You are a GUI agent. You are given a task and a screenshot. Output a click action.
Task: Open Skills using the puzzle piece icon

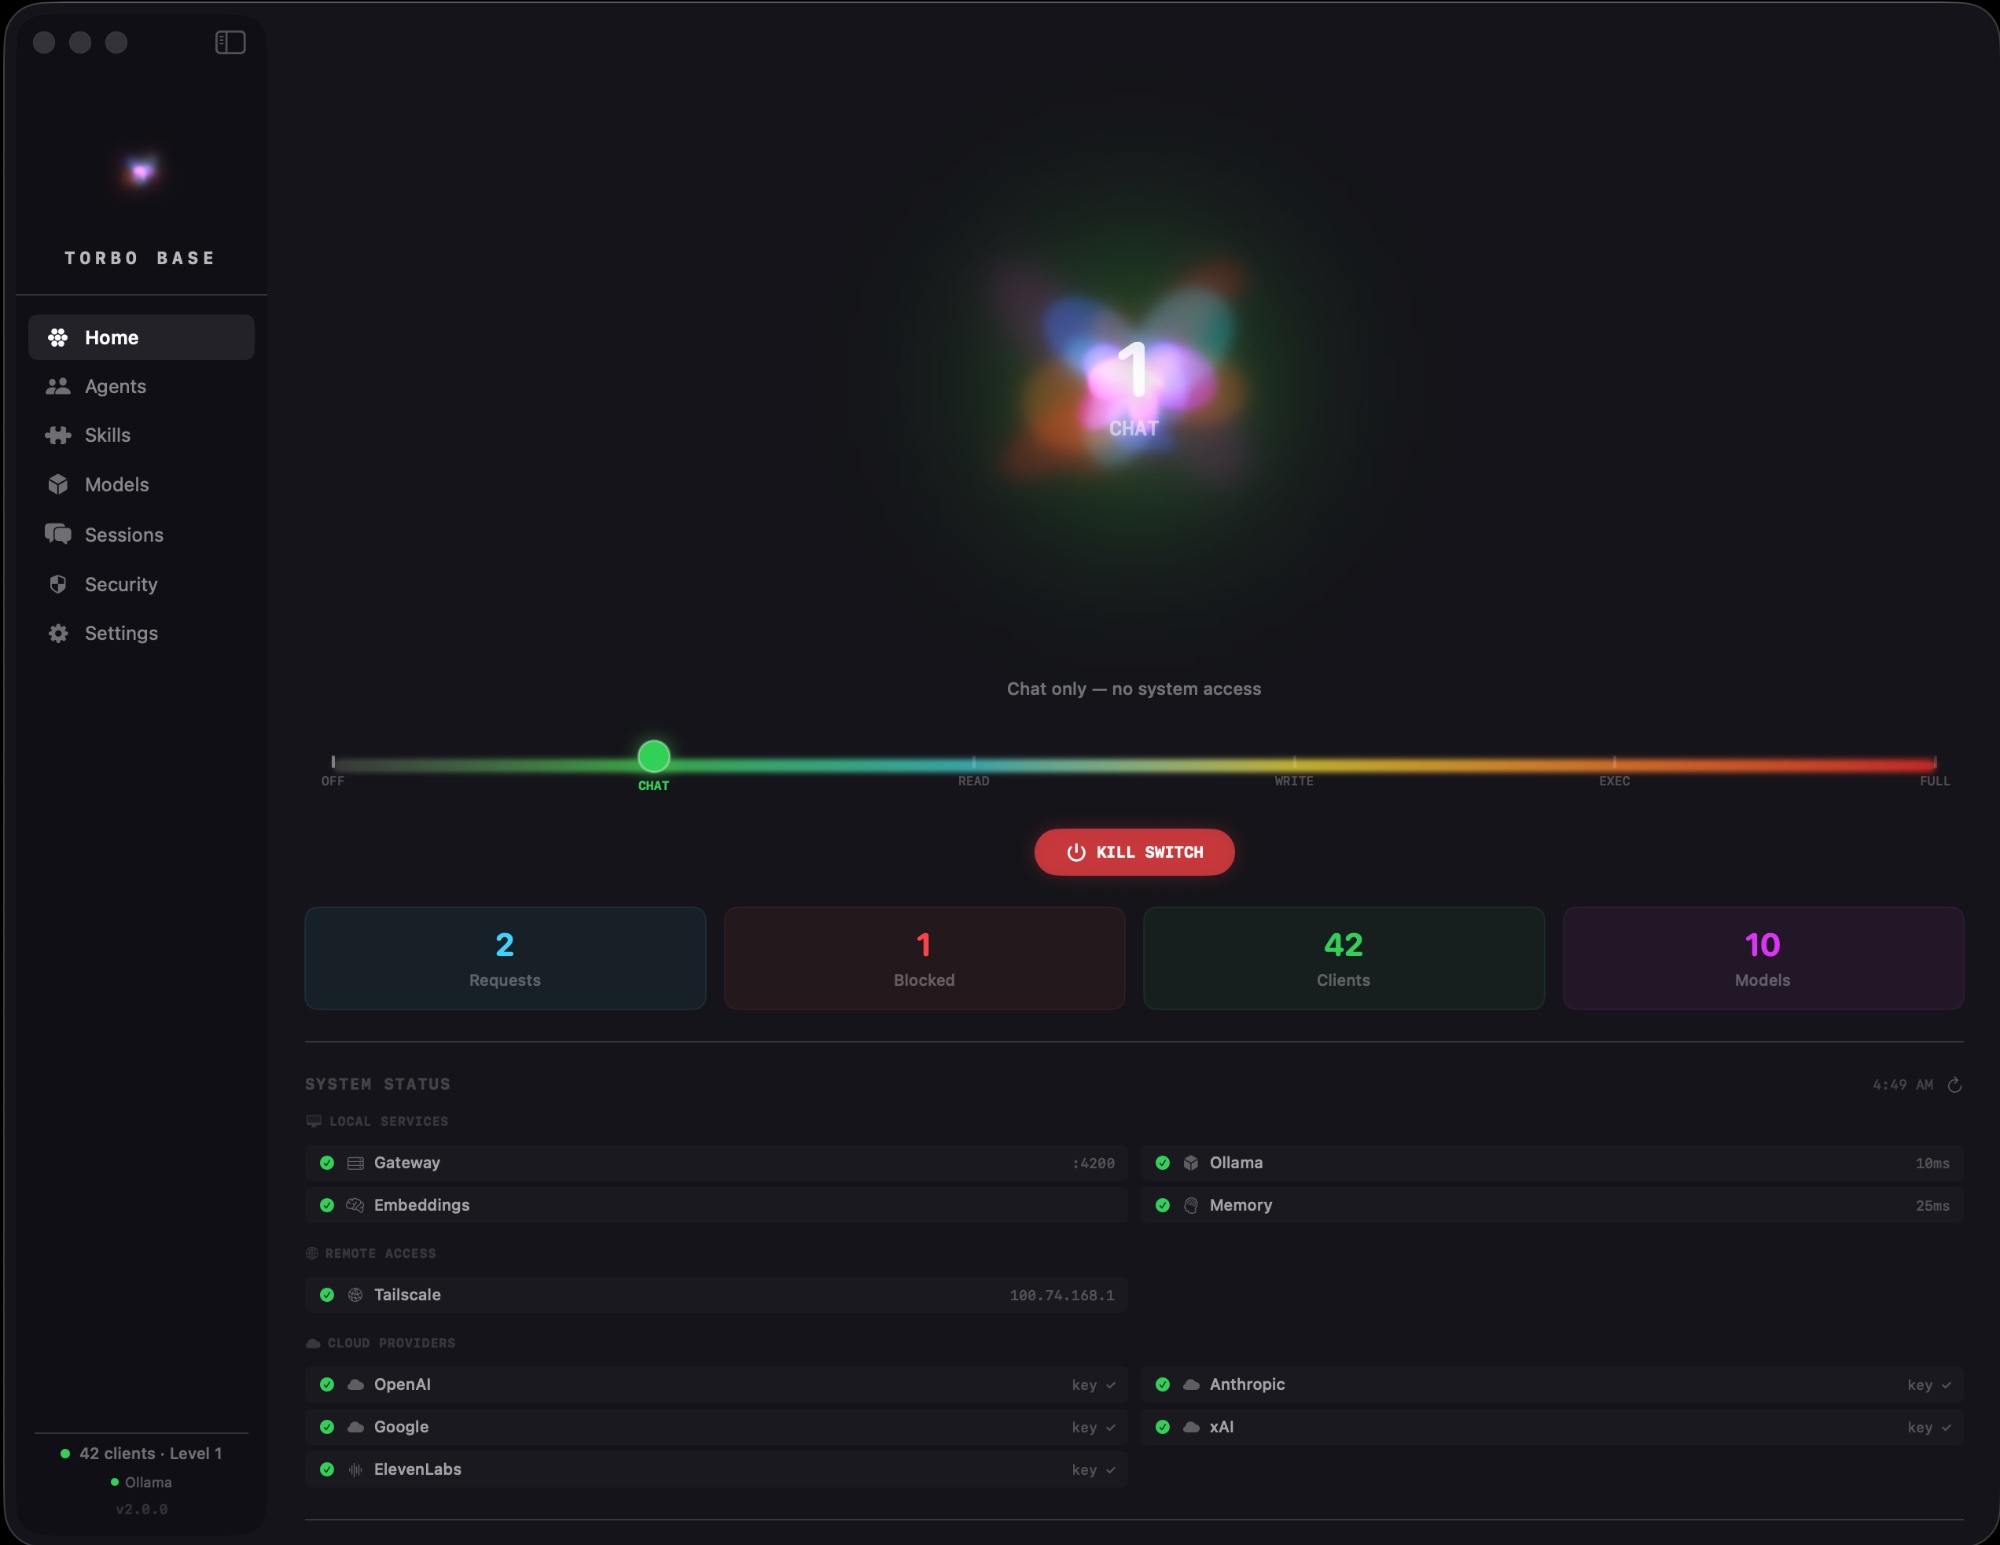59,435
